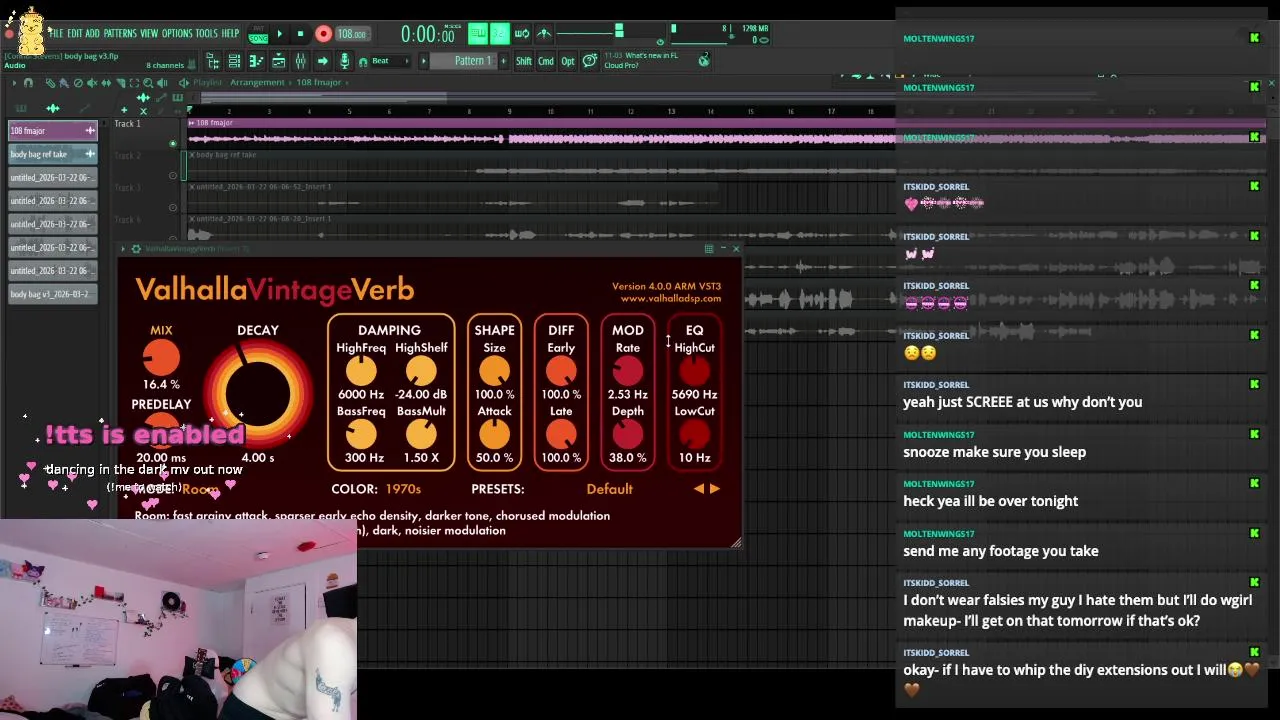
Task: Click the large DECAY knob
Action: 258,392
